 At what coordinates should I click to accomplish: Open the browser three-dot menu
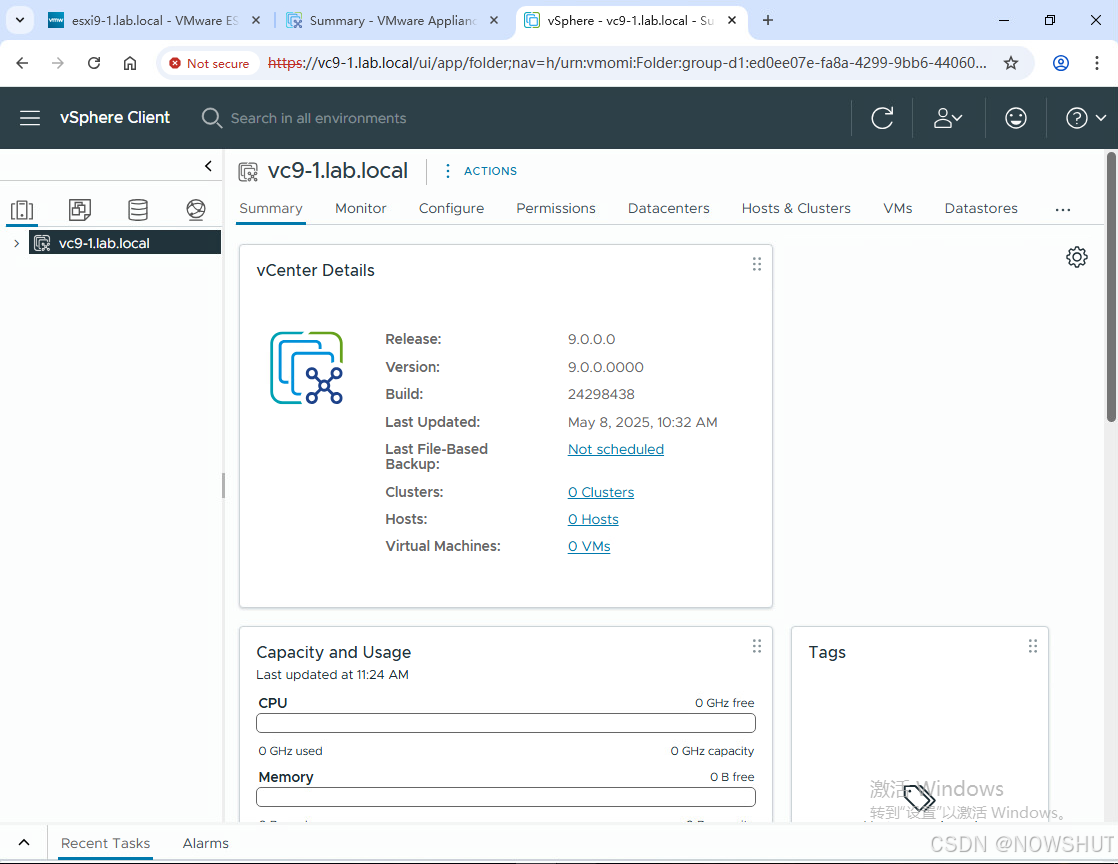1097,63
